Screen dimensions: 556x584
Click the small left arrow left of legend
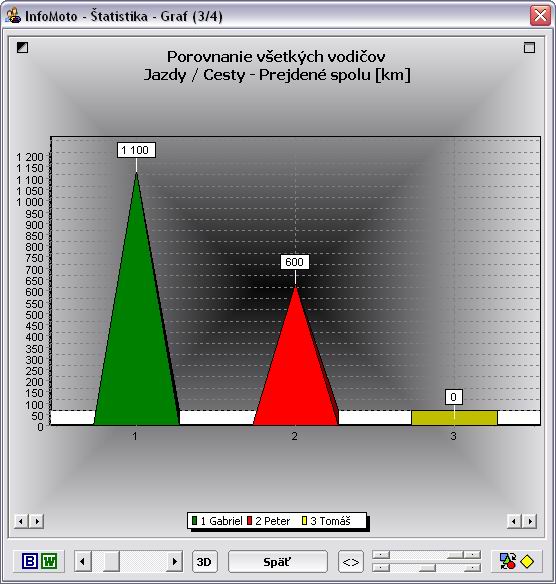[21, 521]
